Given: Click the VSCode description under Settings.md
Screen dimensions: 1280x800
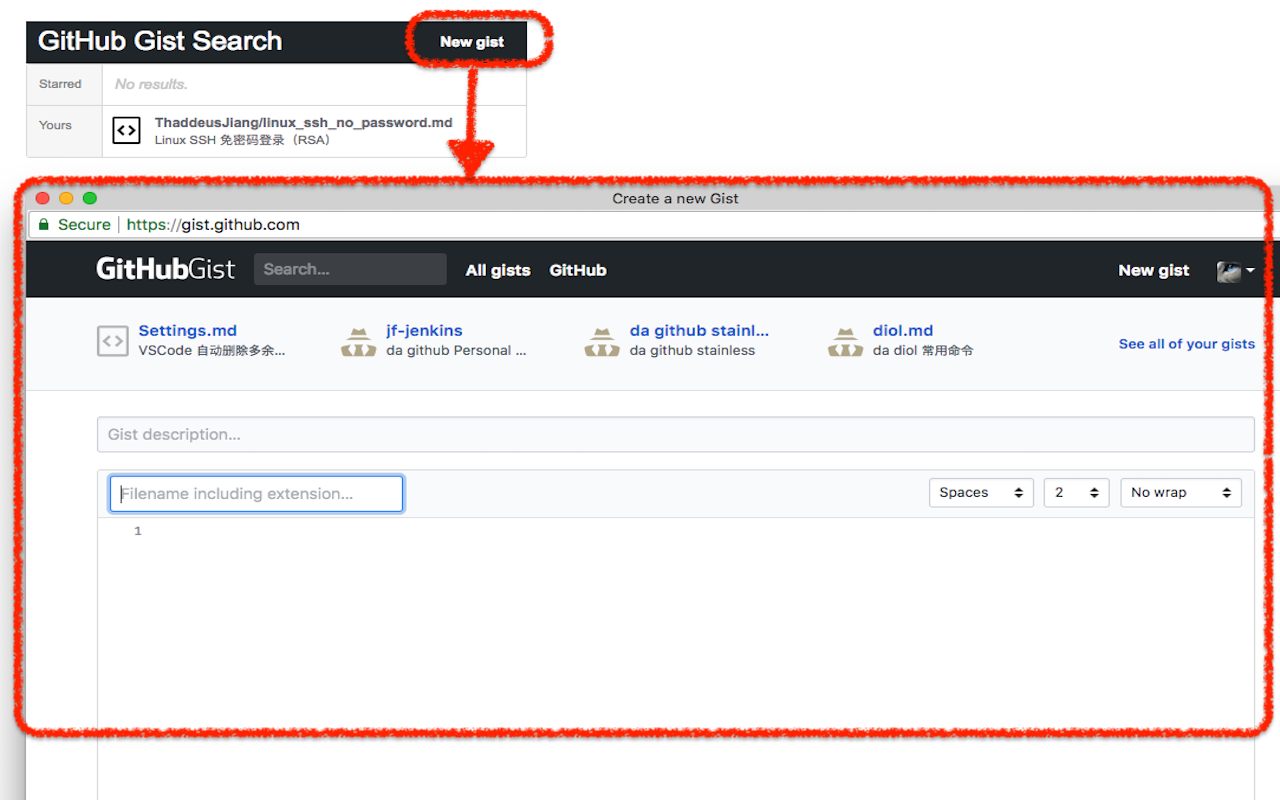Looking at the screenshot, I should (212, 350).
